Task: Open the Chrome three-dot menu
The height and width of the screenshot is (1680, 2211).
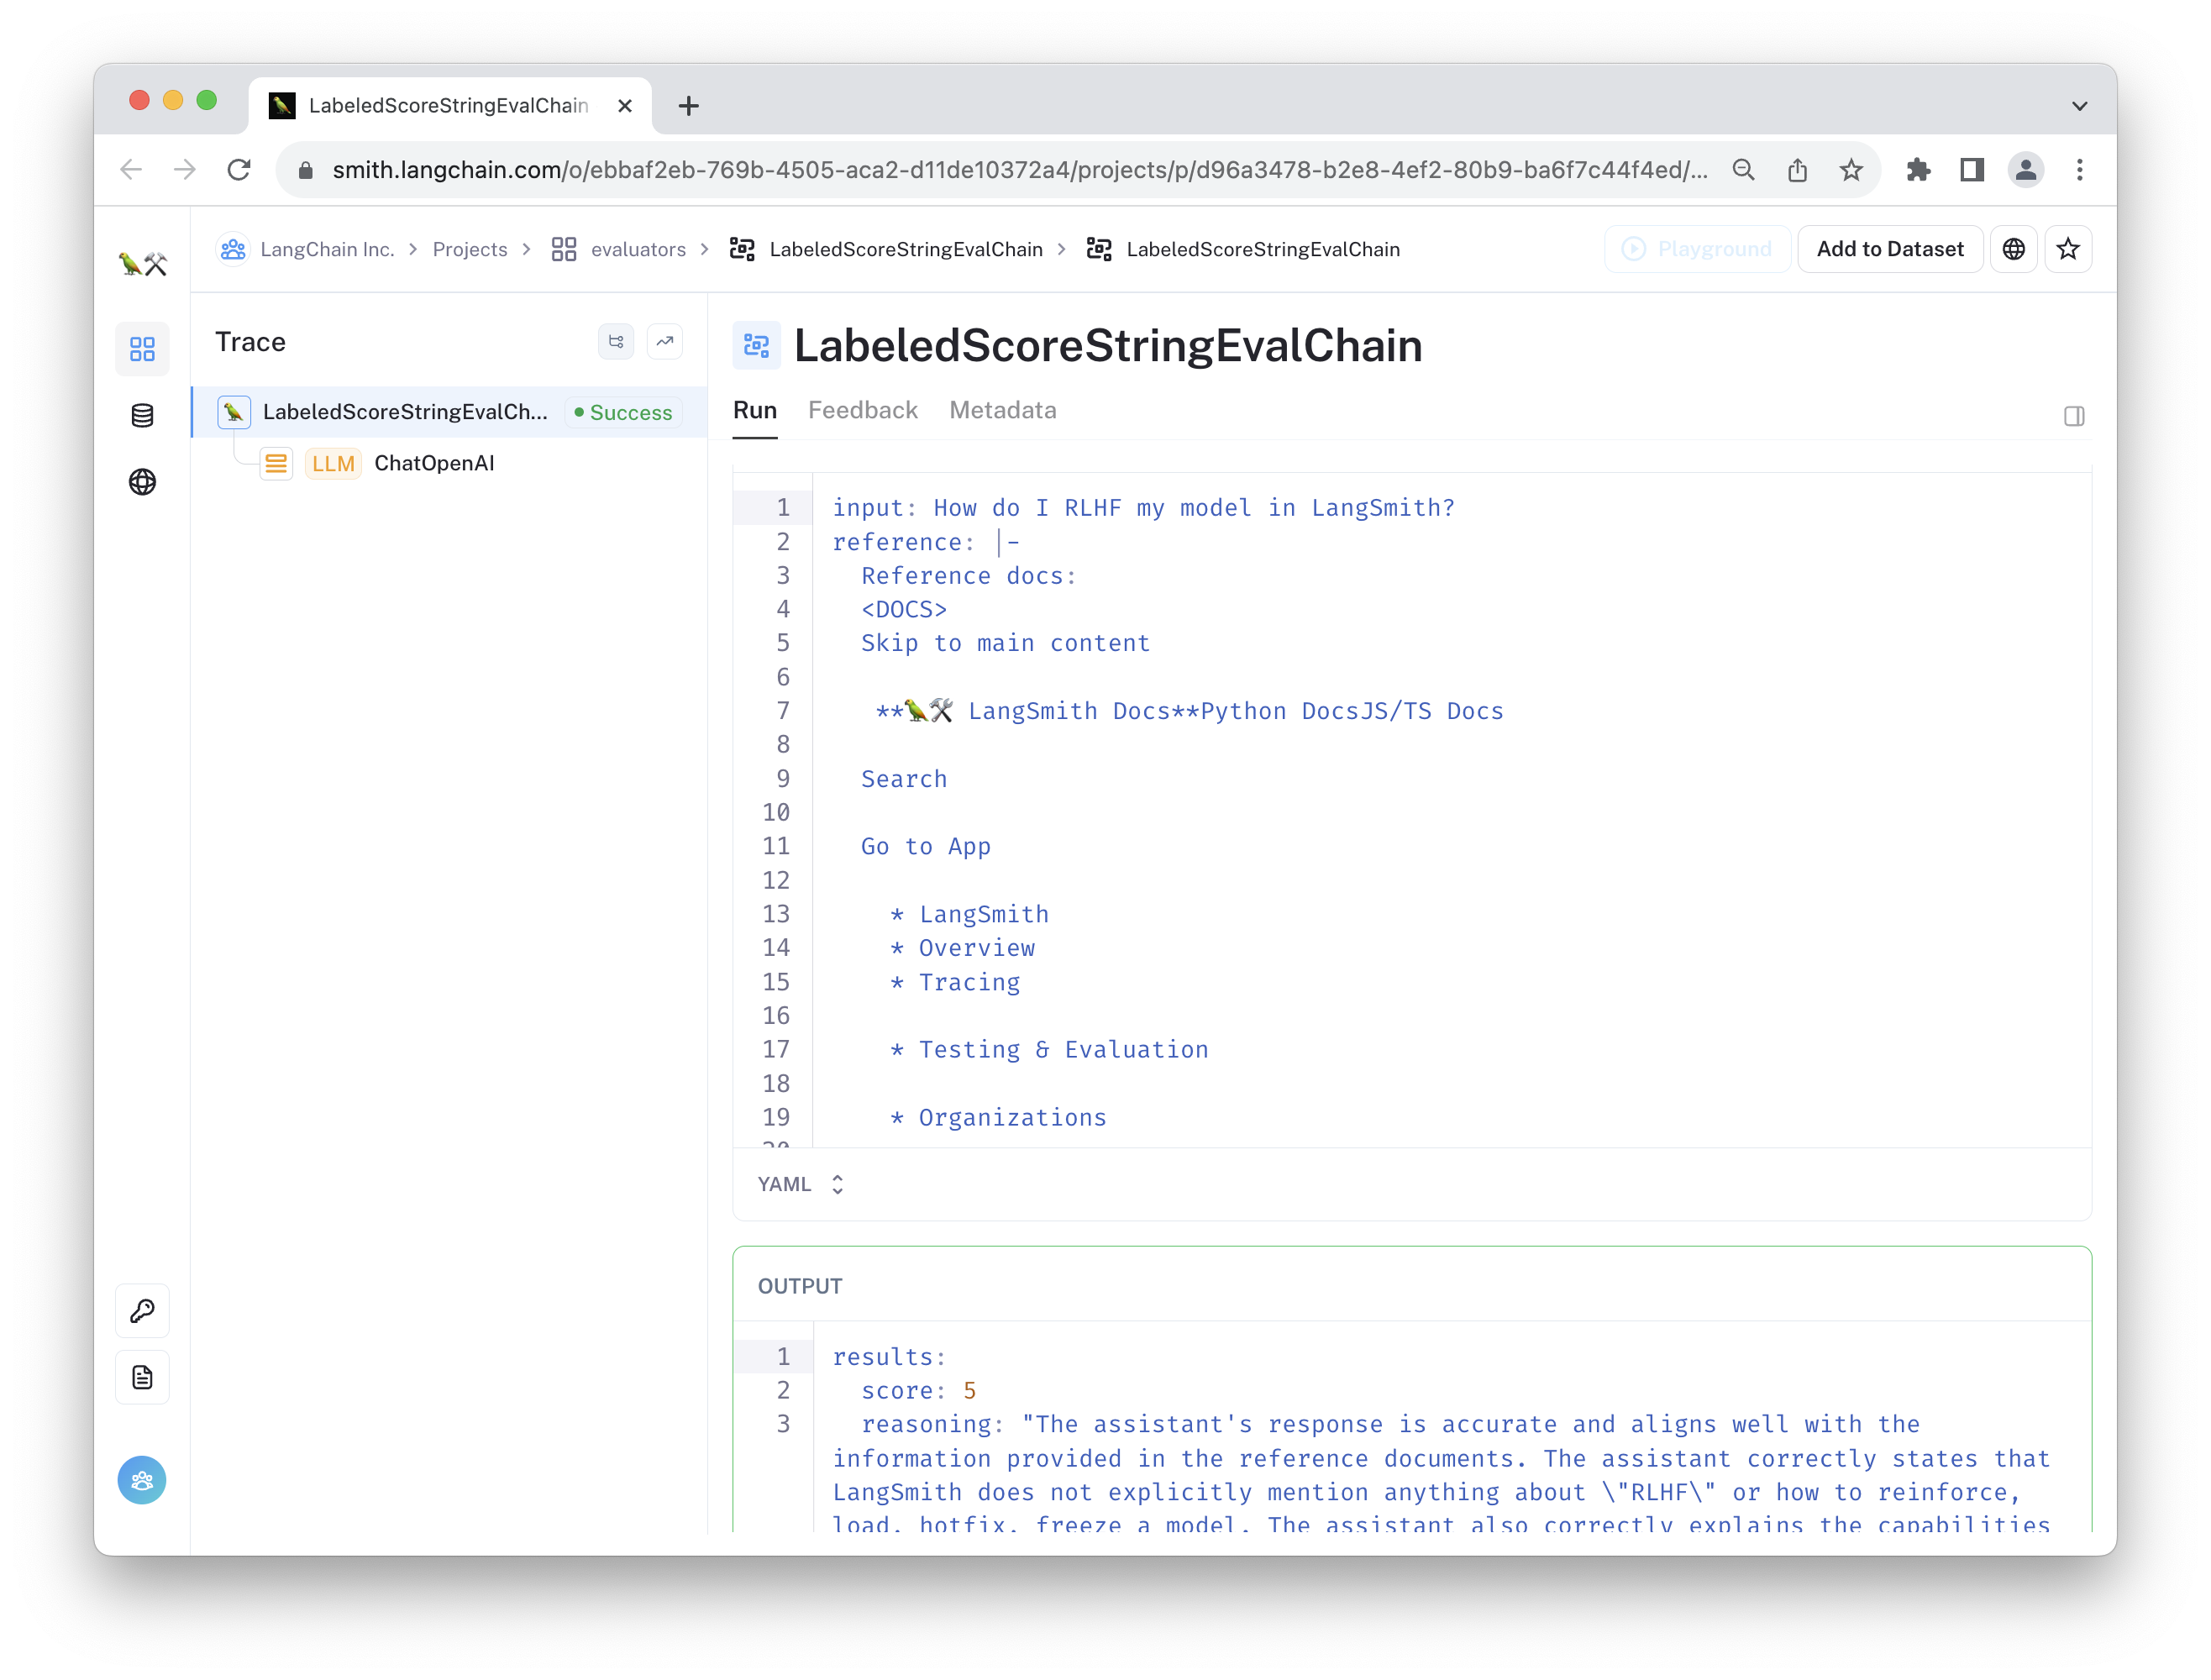Action: (2079, 170)
